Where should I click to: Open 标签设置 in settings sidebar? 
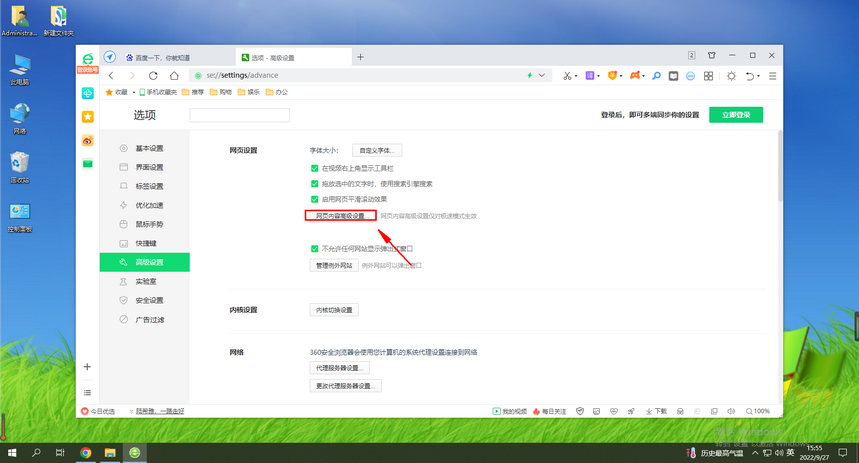[x=145, y=186]
